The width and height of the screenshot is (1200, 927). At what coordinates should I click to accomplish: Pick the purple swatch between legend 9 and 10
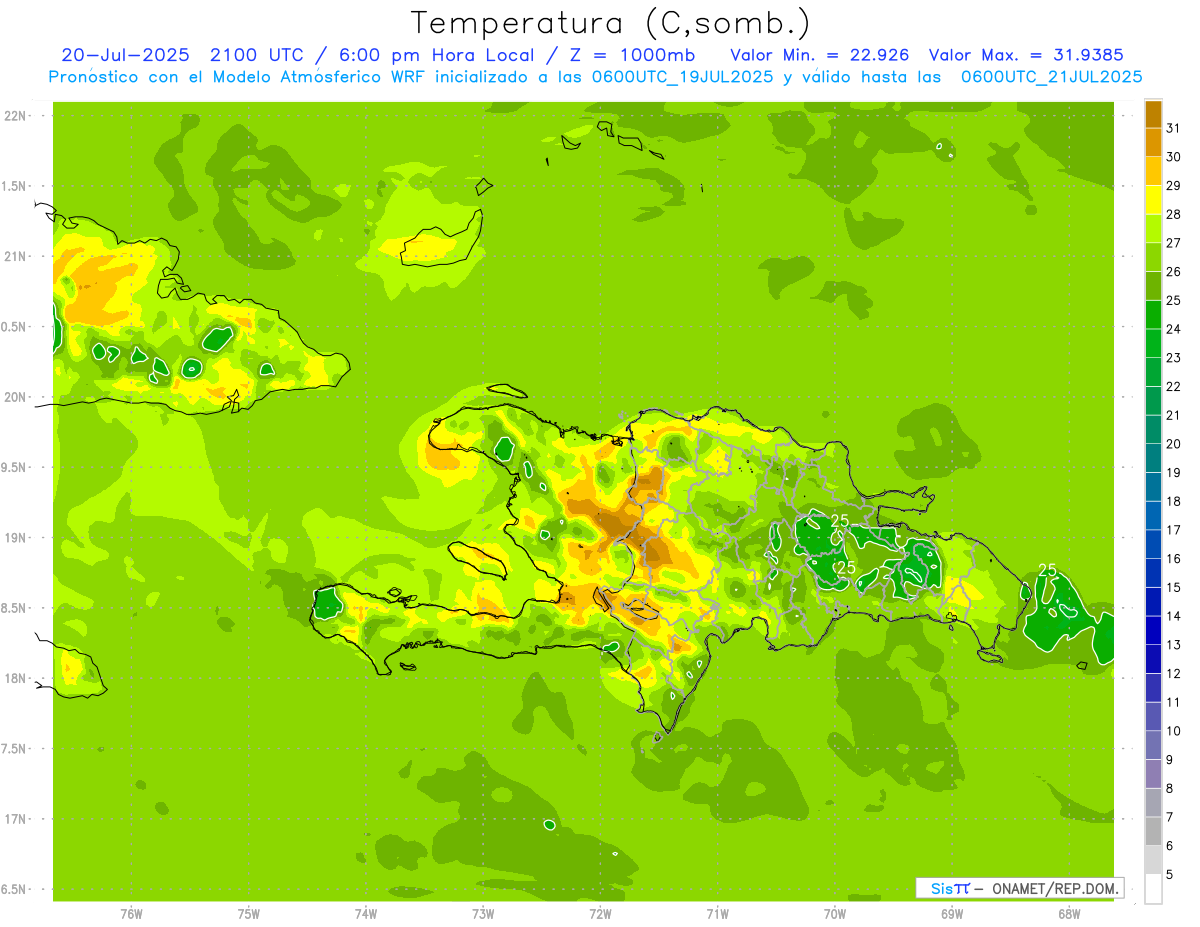1153,745
